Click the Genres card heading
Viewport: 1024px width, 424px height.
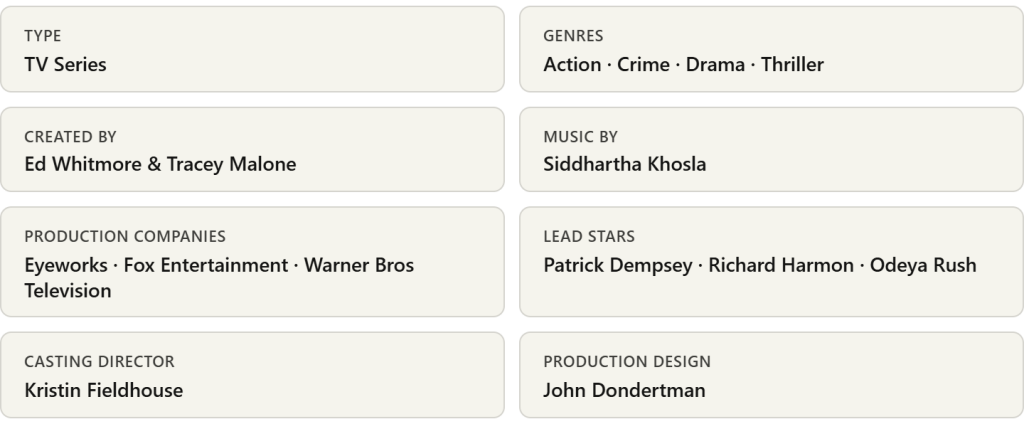[573, 36]
